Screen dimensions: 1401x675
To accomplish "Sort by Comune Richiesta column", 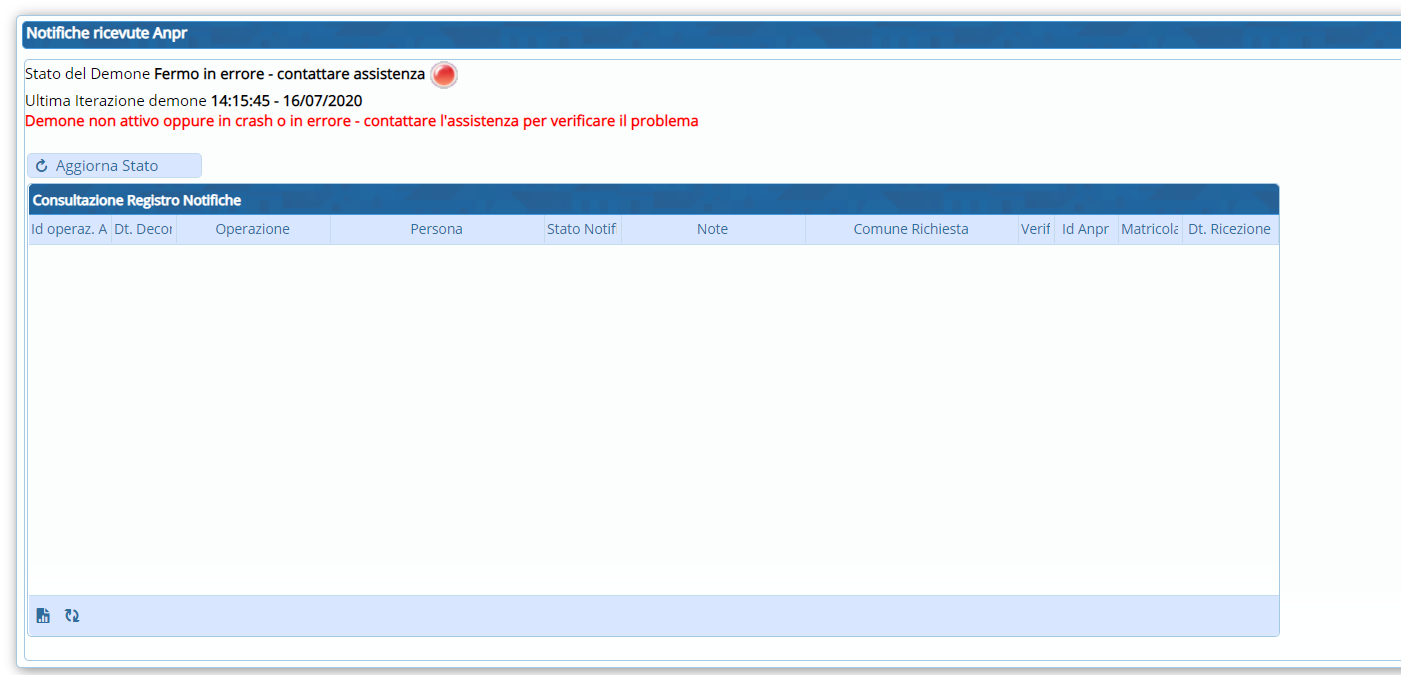I will click(910, 229).
